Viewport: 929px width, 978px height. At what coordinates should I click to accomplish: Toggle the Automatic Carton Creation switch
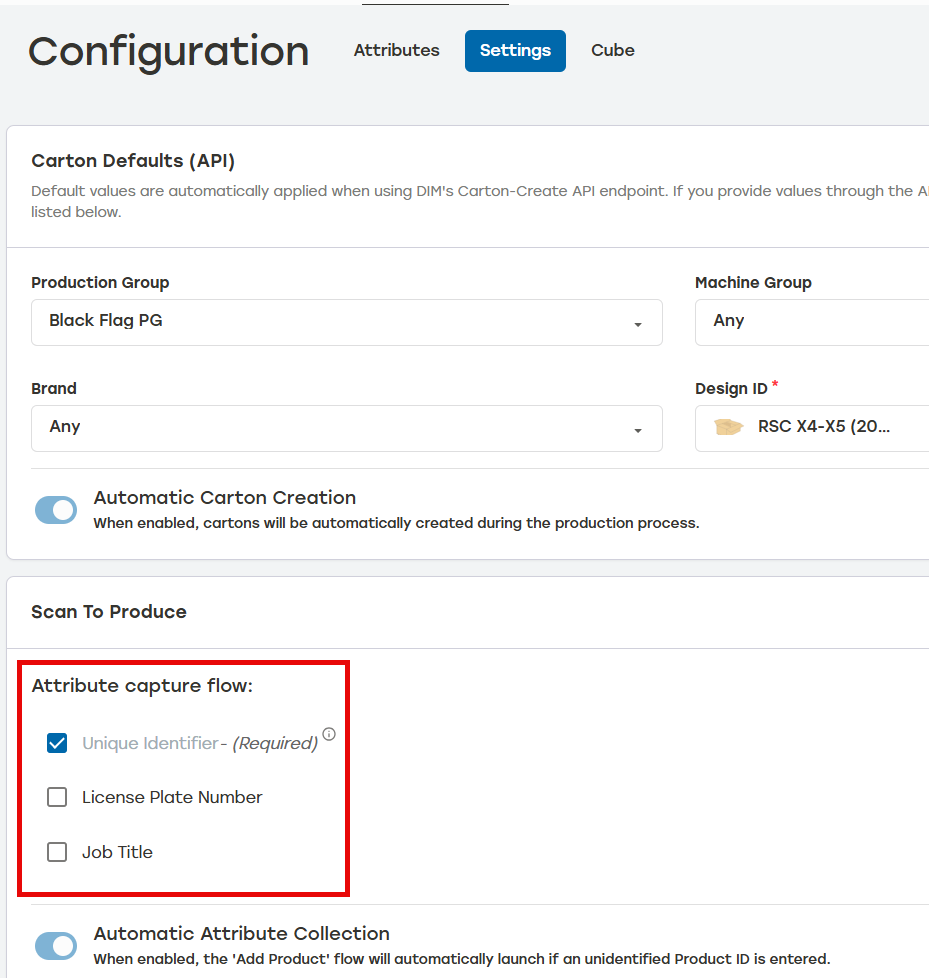click(x=56, y=510)
